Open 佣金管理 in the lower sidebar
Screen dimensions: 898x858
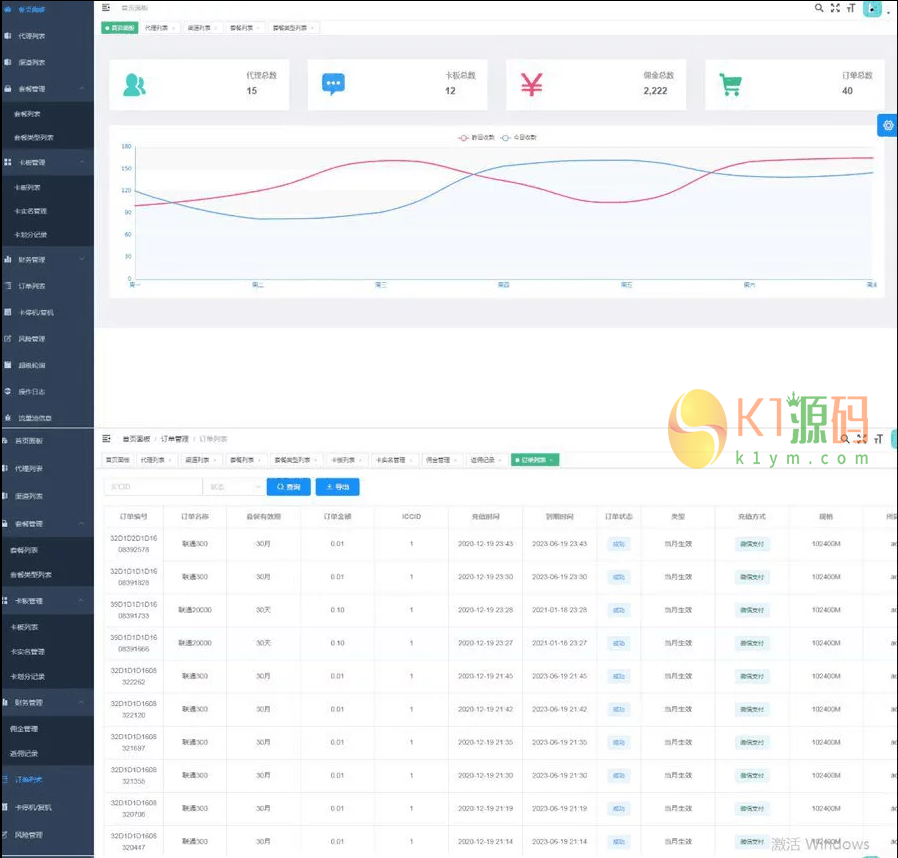[x=26, y=729]
